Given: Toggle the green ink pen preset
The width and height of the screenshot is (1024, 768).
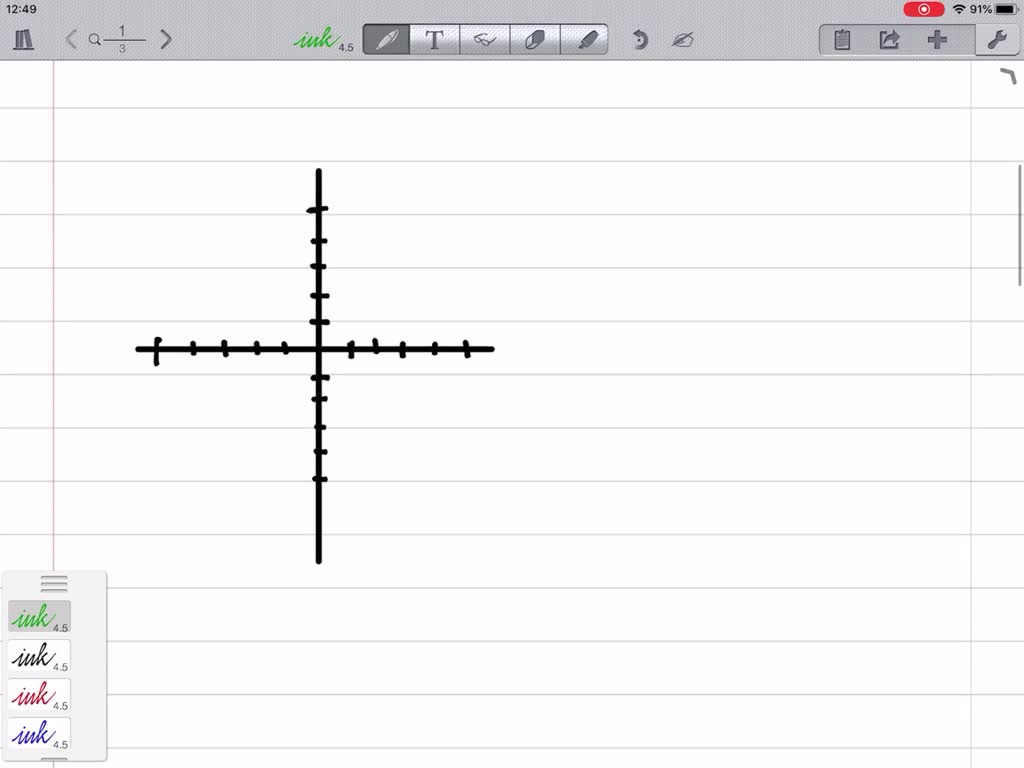Looking at the screenshot, I should pos(38,616).
